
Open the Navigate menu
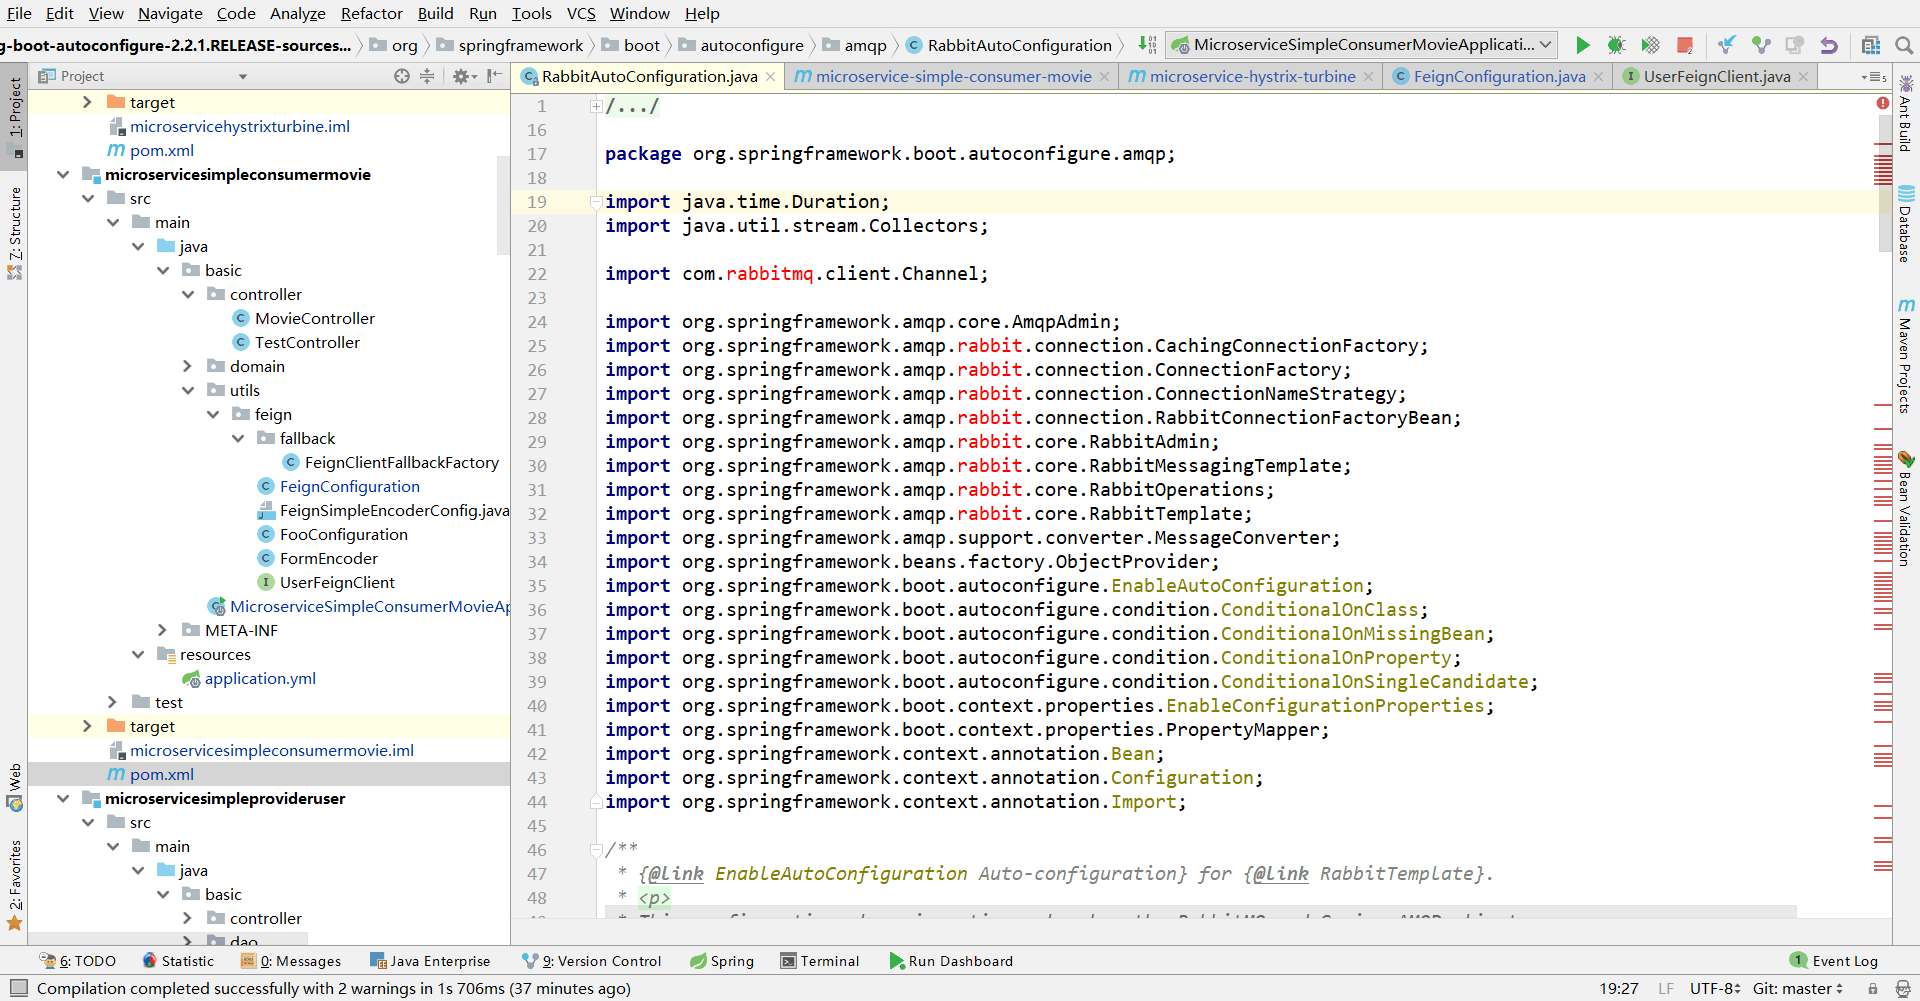pyautogui.click(x=170, y=14)
